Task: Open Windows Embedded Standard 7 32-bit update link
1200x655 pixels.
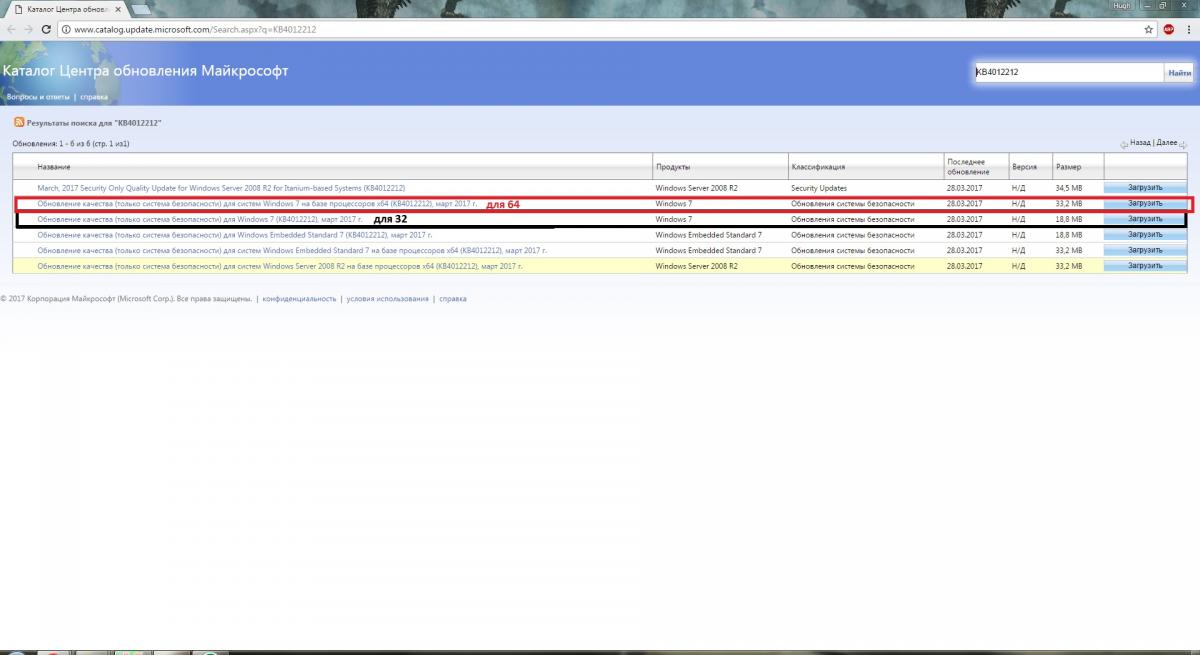Action: 236,235
